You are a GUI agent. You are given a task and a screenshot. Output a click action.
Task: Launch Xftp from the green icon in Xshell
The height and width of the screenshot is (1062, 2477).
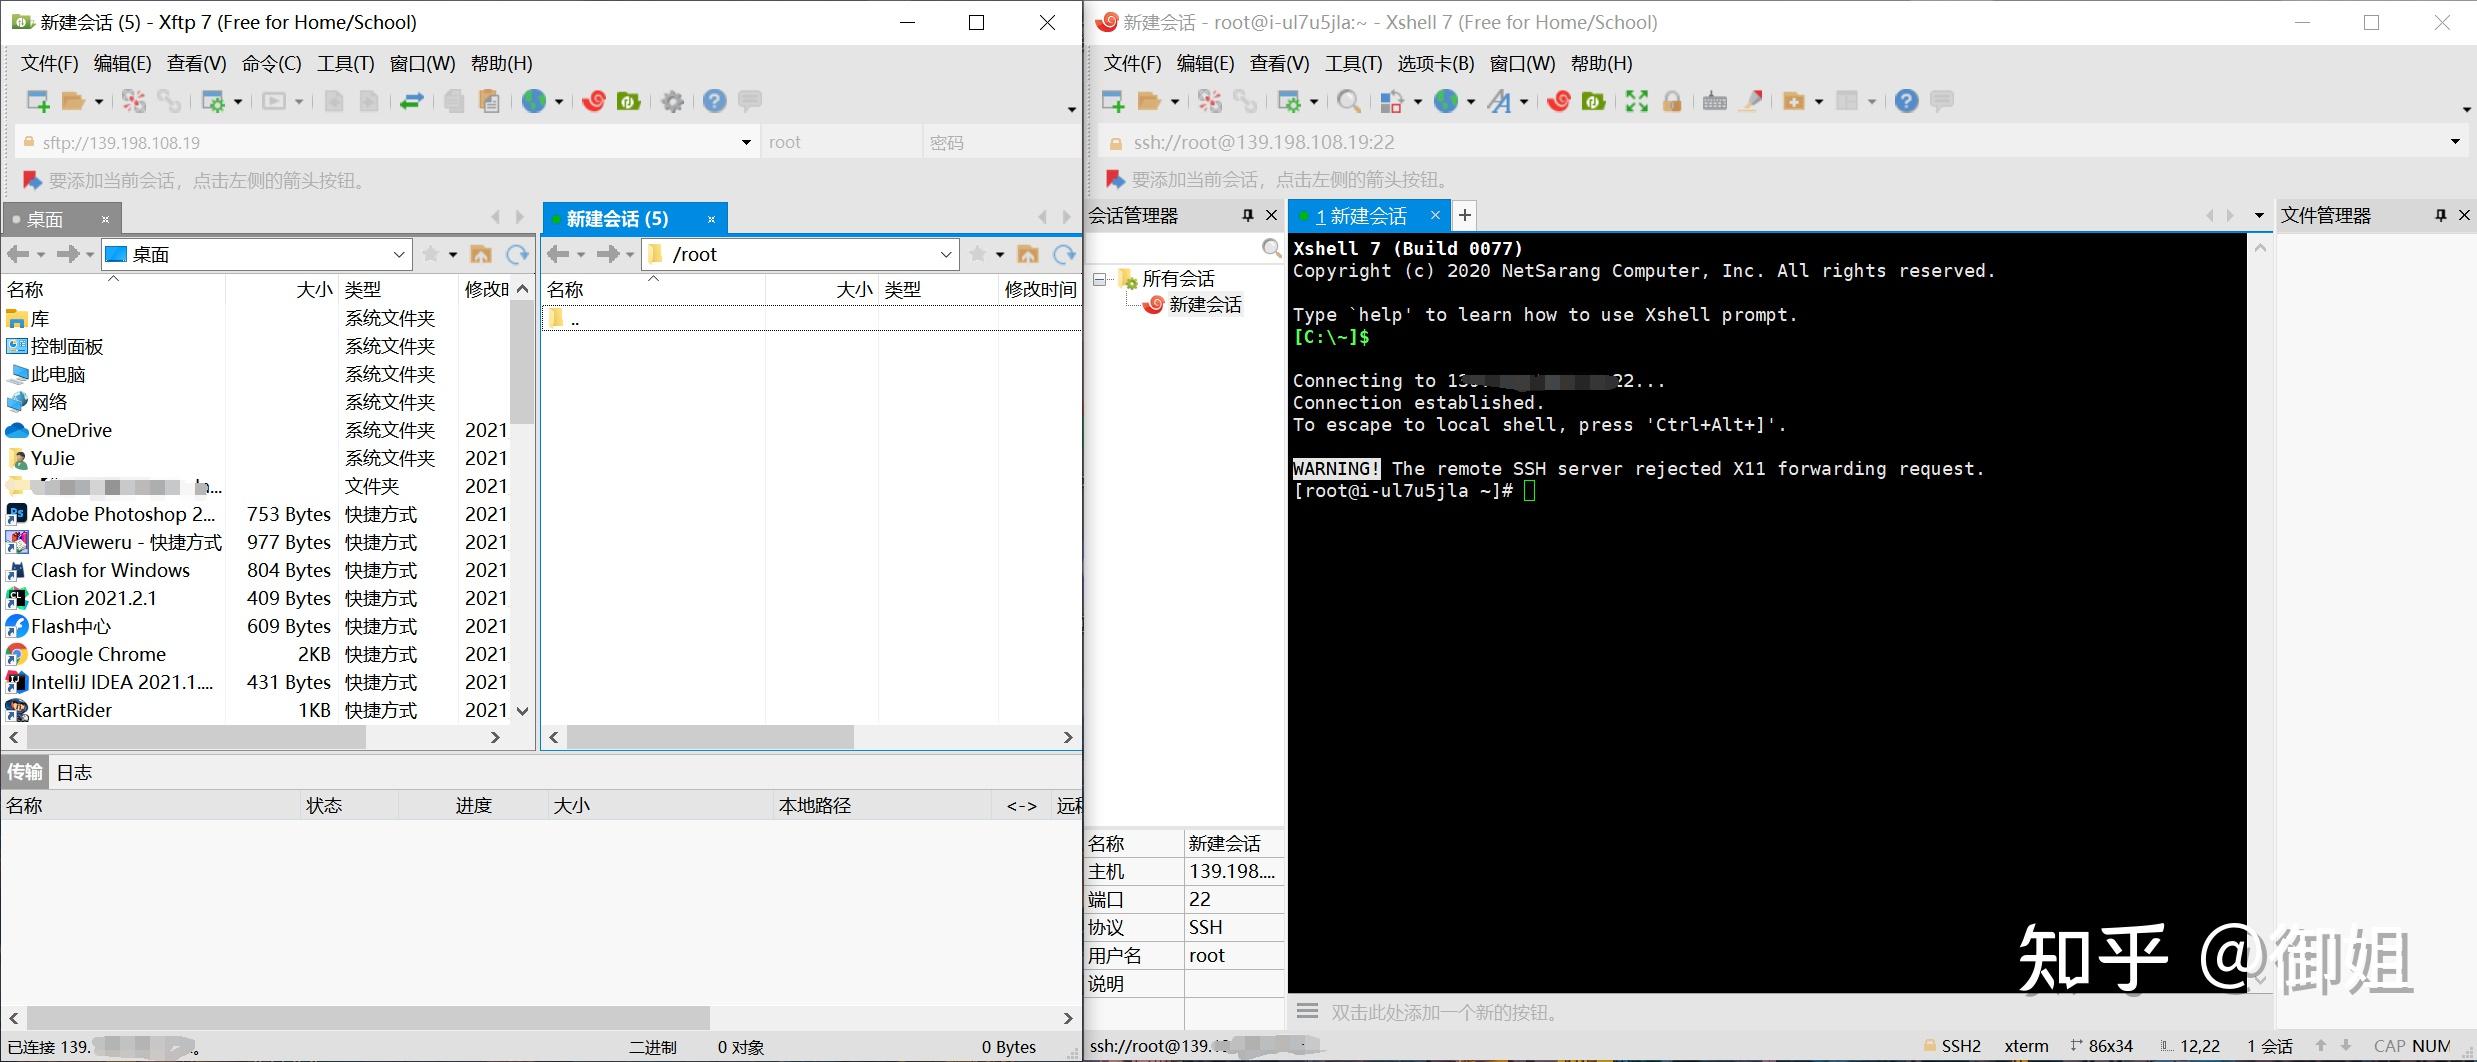click(1594, 101)
